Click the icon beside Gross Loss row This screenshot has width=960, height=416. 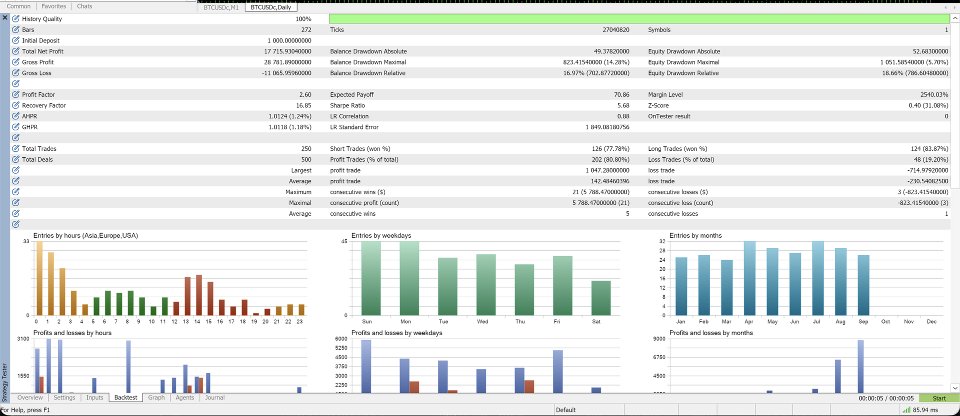15,73
